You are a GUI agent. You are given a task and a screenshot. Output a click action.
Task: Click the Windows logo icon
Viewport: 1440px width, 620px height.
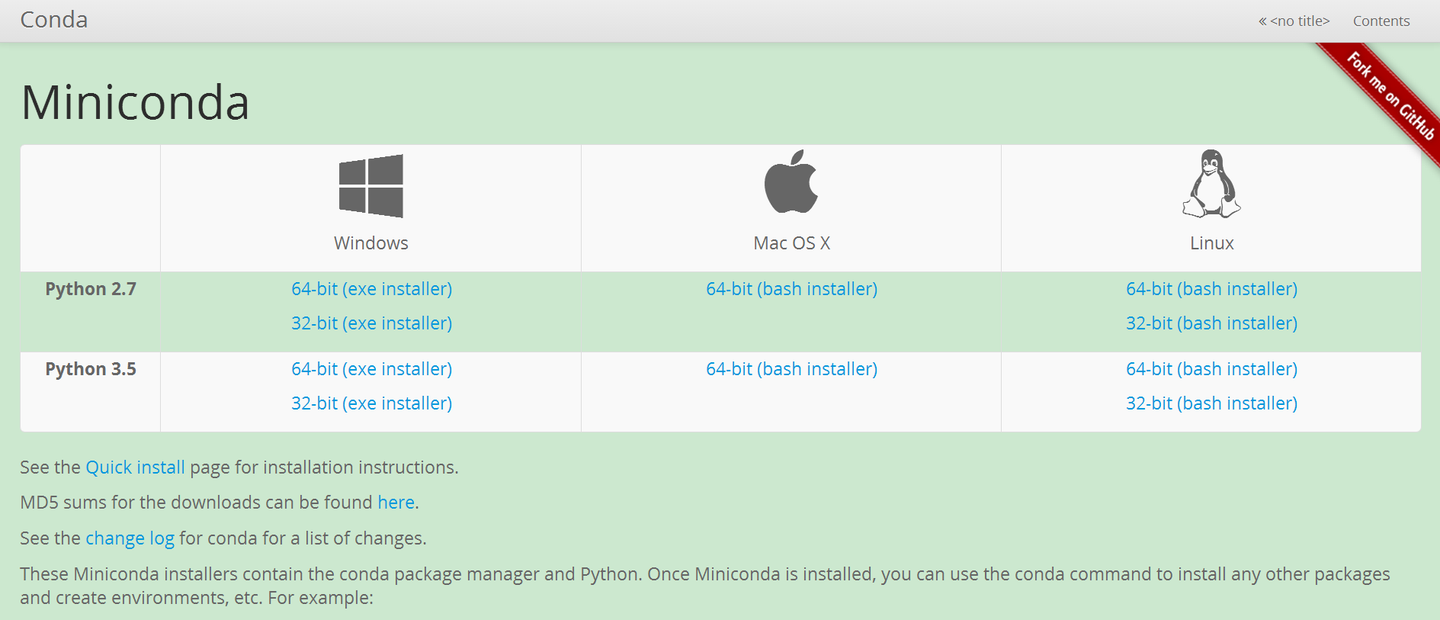[x=371, y=186]
